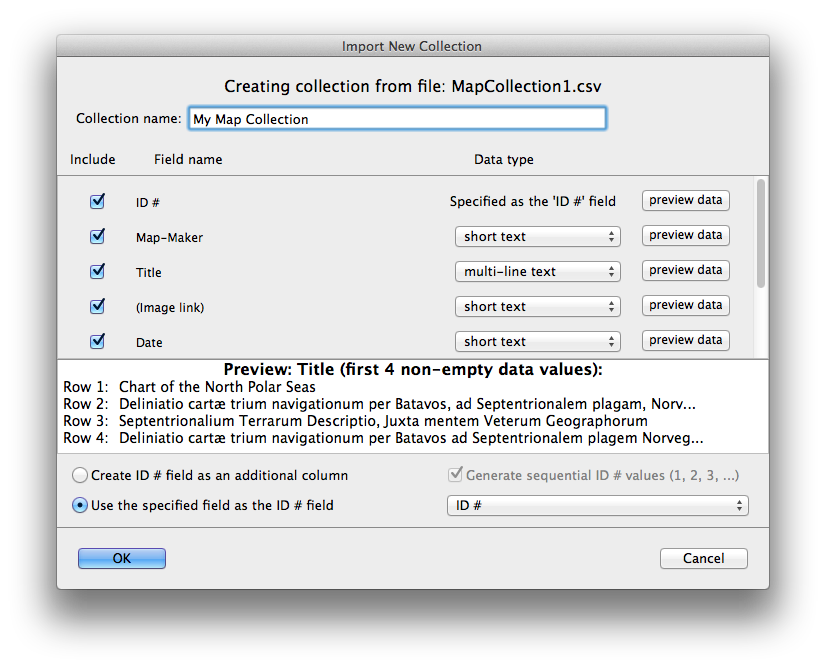Toggle the Date field's Include checkbox
The width and height of the screenshot is (826, 668).
pyautogui.click(x=97, y=341)
